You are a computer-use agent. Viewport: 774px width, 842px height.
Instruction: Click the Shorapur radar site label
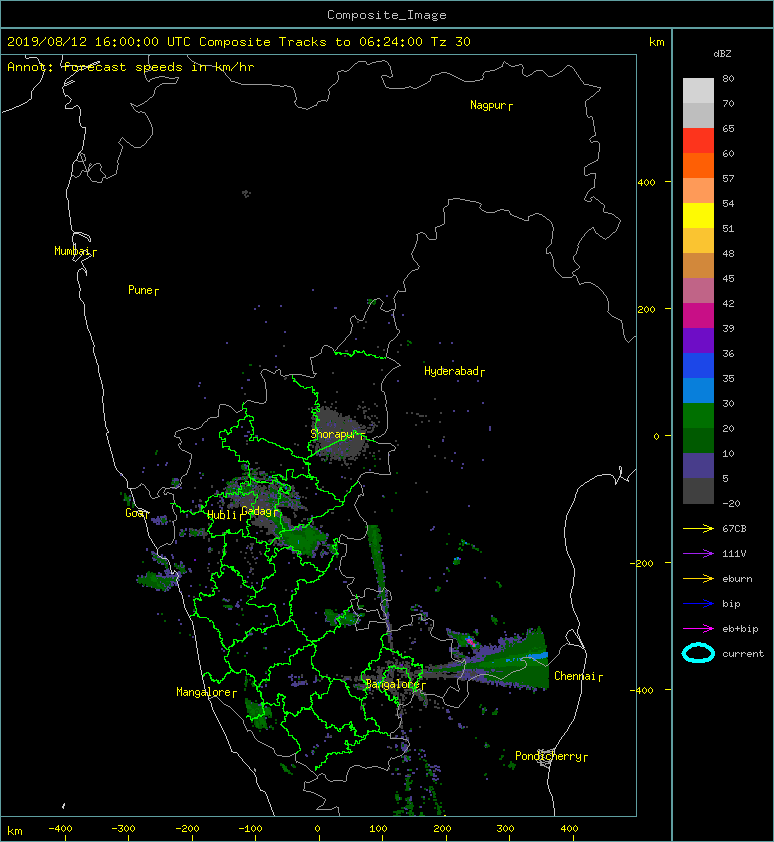pos(337,434)
